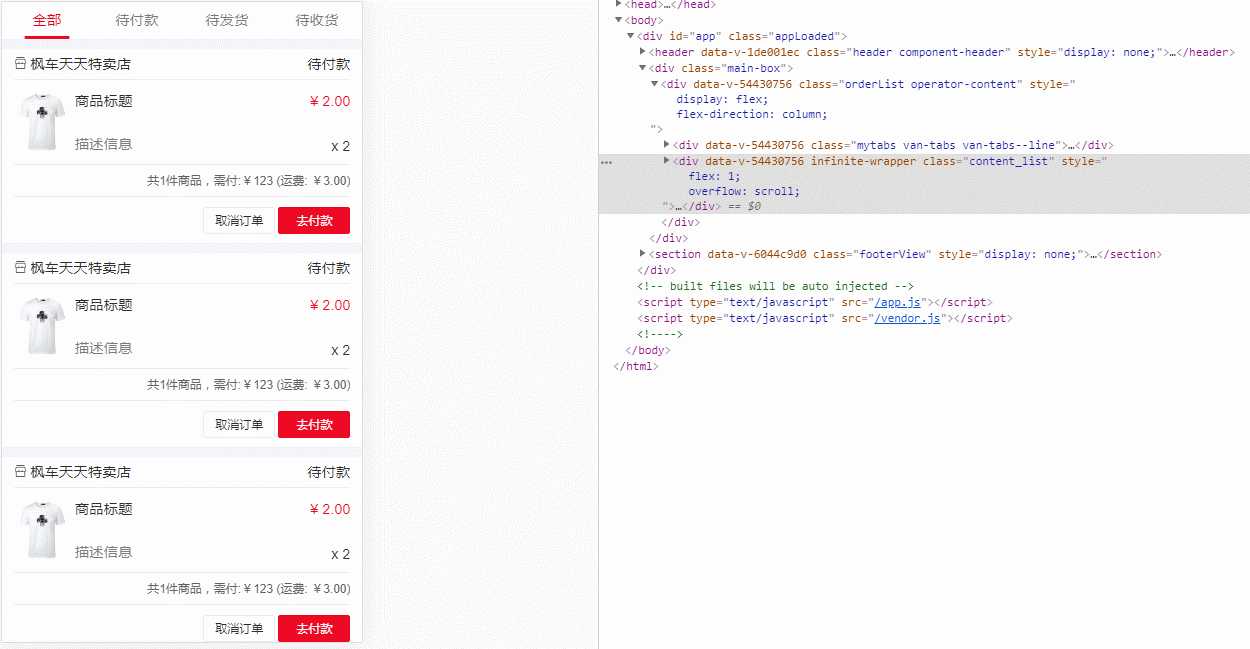Cancel the first order via 取消订单
This screenshot has height=649, width=1250.
pyautogui.click(x=239, y=220)
